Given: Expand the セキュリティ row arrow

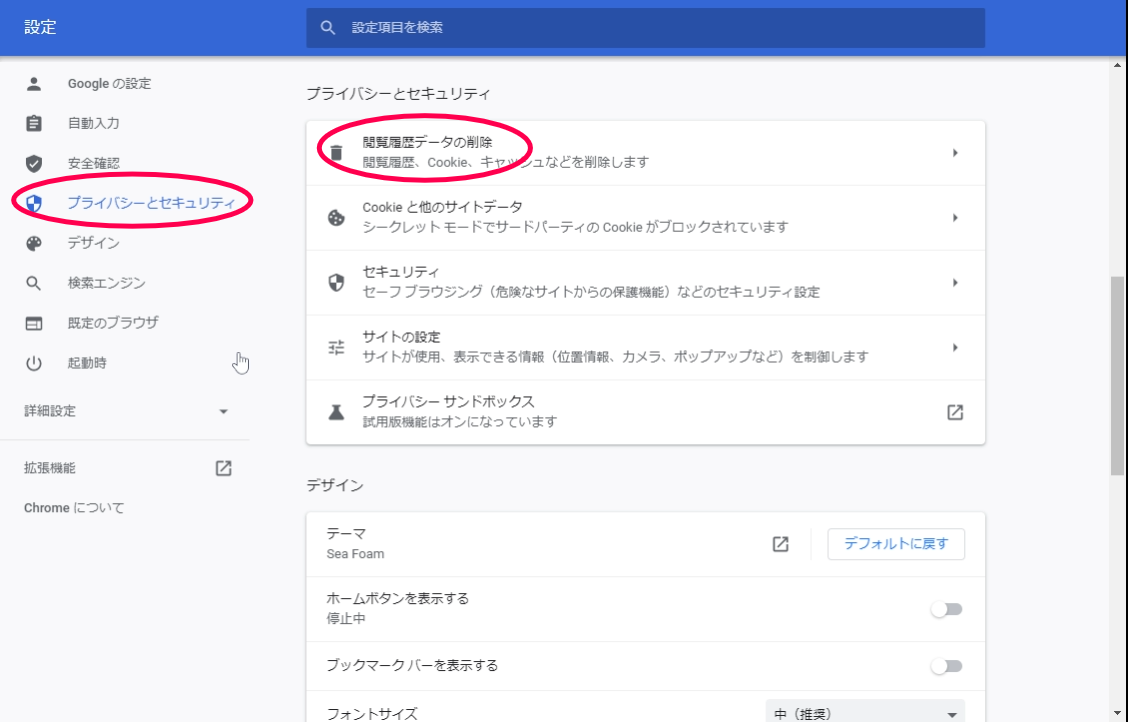Looking at the screenshot, I should (x=955, y=282).
